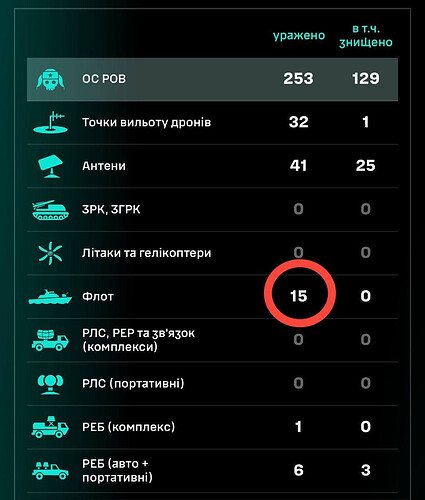Click the Антени row label
Viewport: 425px width, 500px height.
(x=104, y=166)
